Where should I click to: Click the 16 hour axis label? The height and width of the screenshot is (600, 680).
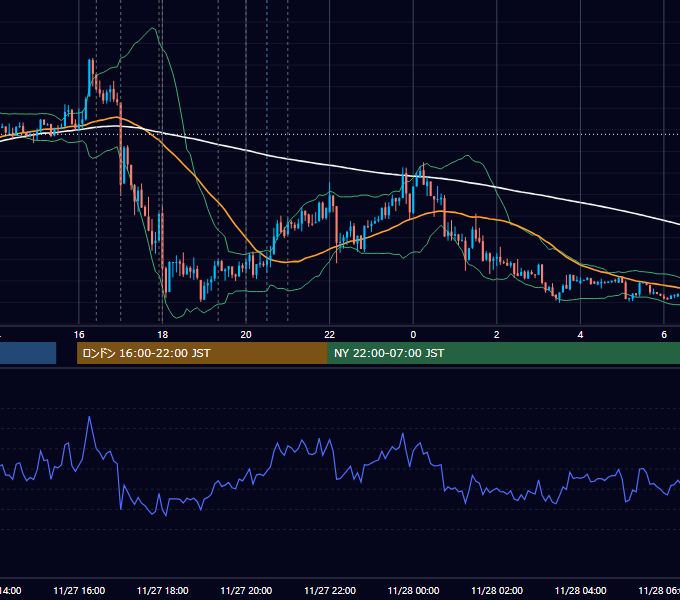pos(79,335)
